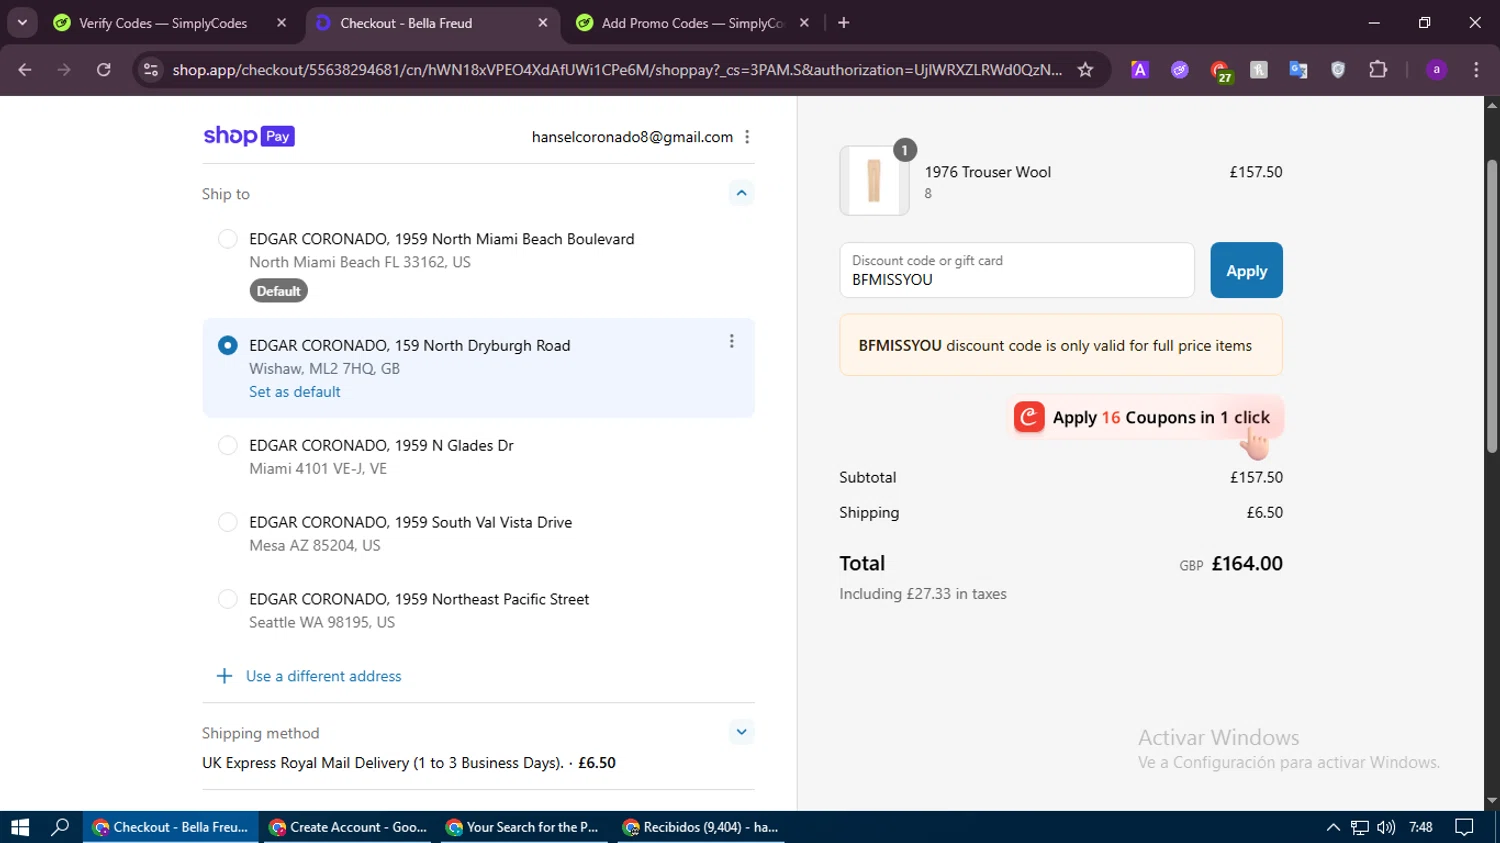This screenshot has width=1500, height=843.
Task: Open the Checkout - Bella Freud taskbar window
Action: click(170, 827)
